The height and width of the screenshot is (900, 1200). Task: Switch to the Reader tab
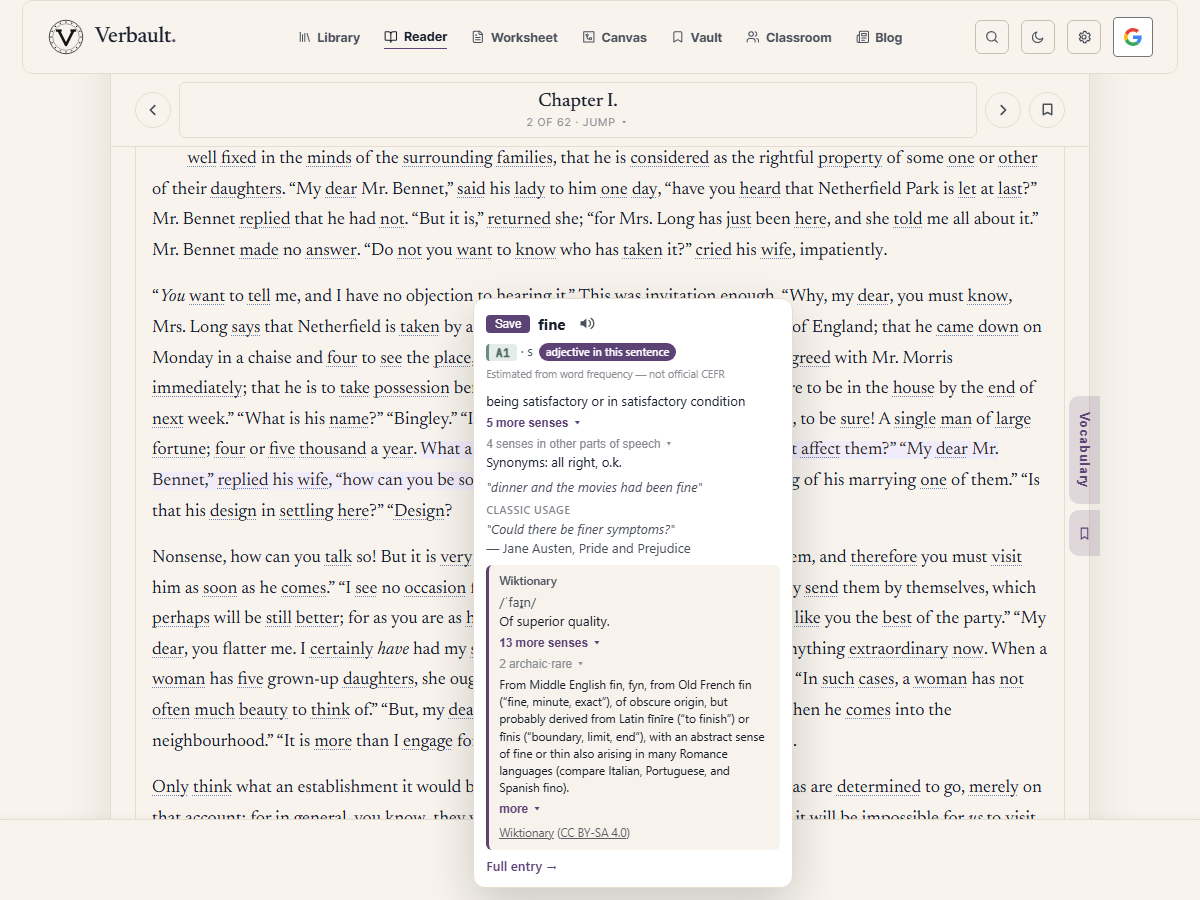tap(416, 37)
